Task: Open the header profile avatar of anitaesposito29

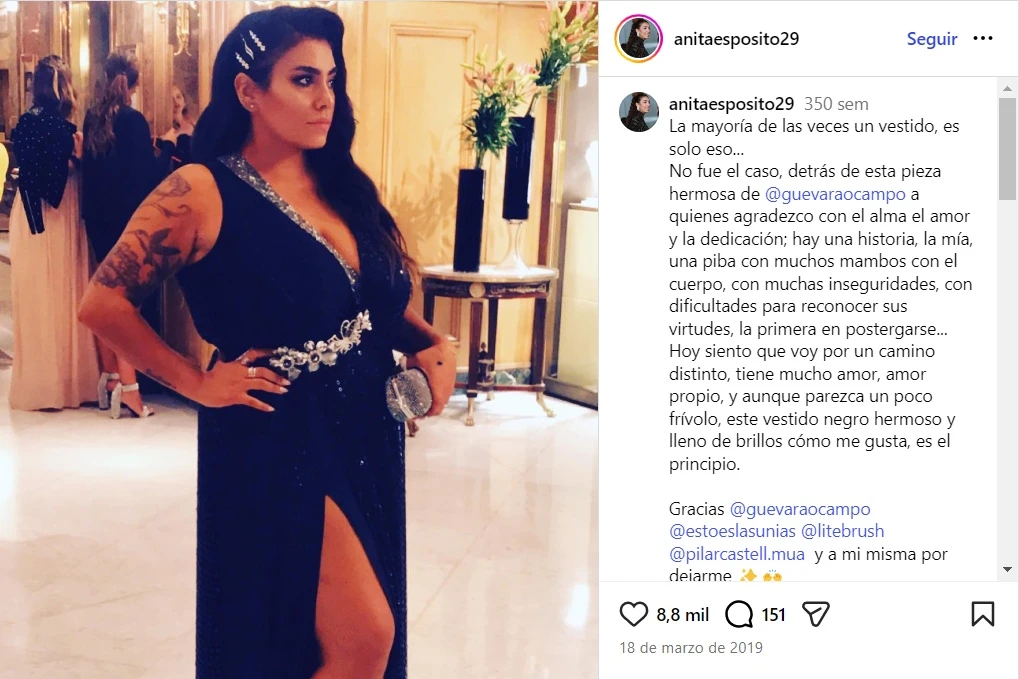Action: click(x=638, y=38)
